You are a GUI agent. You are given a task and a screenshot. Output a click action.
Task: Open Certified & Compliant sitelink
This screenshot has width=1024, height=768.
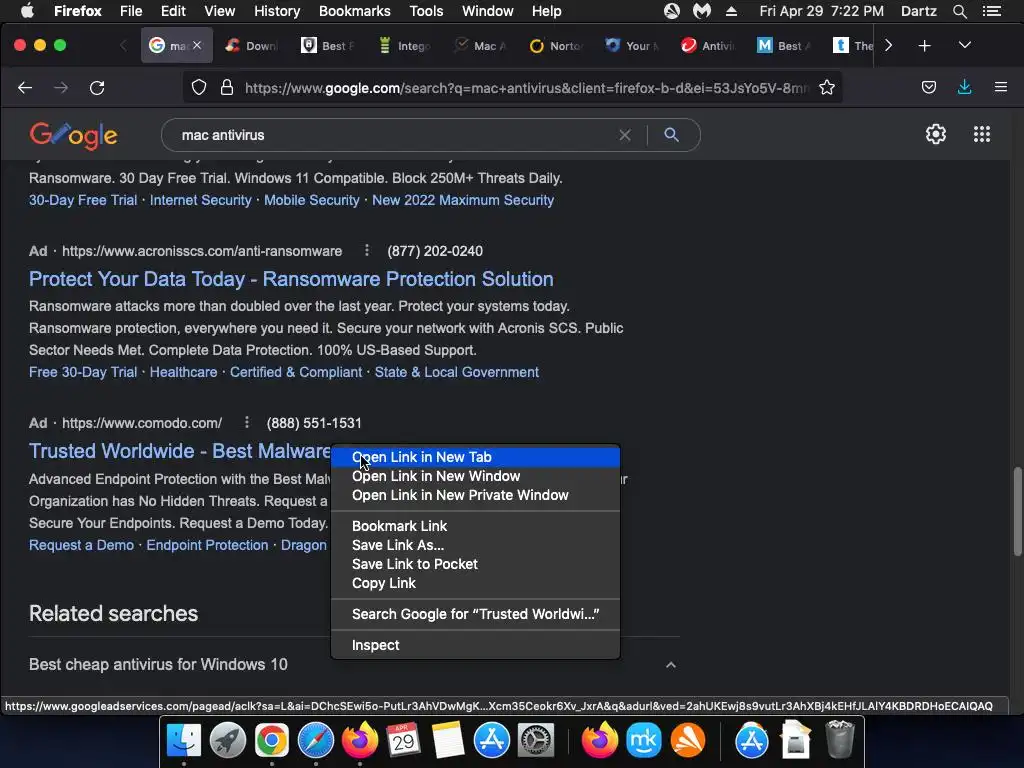click(x=296, y=372)
